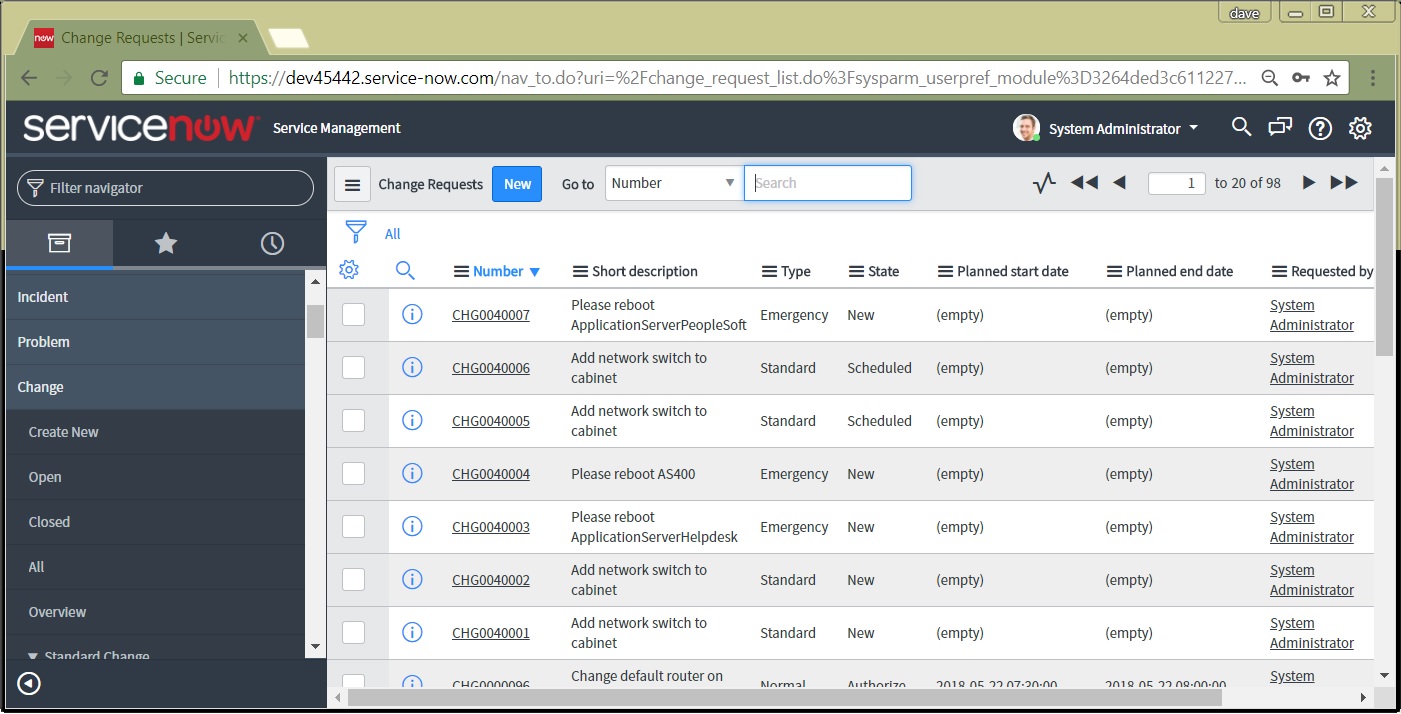
Task: Preview CHG0040004 with info icon
Action: 411,473
